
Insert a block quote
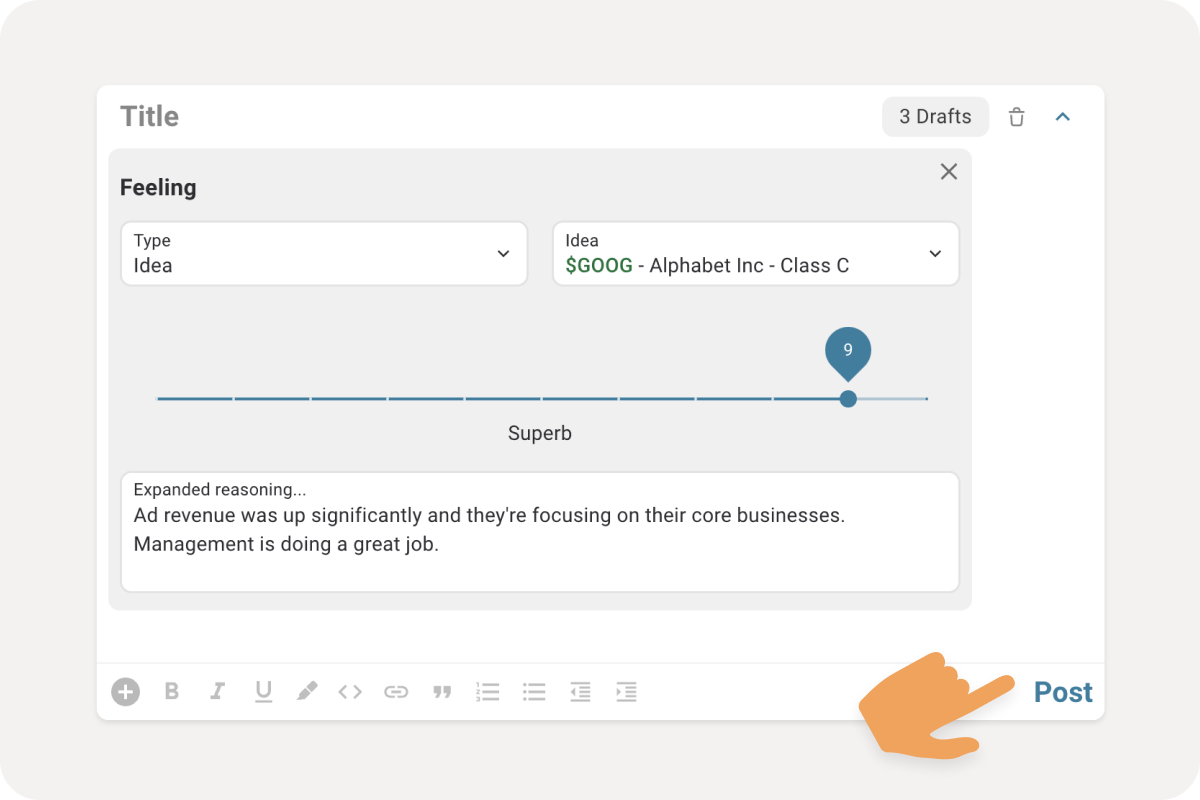click(x=441, y=692)
